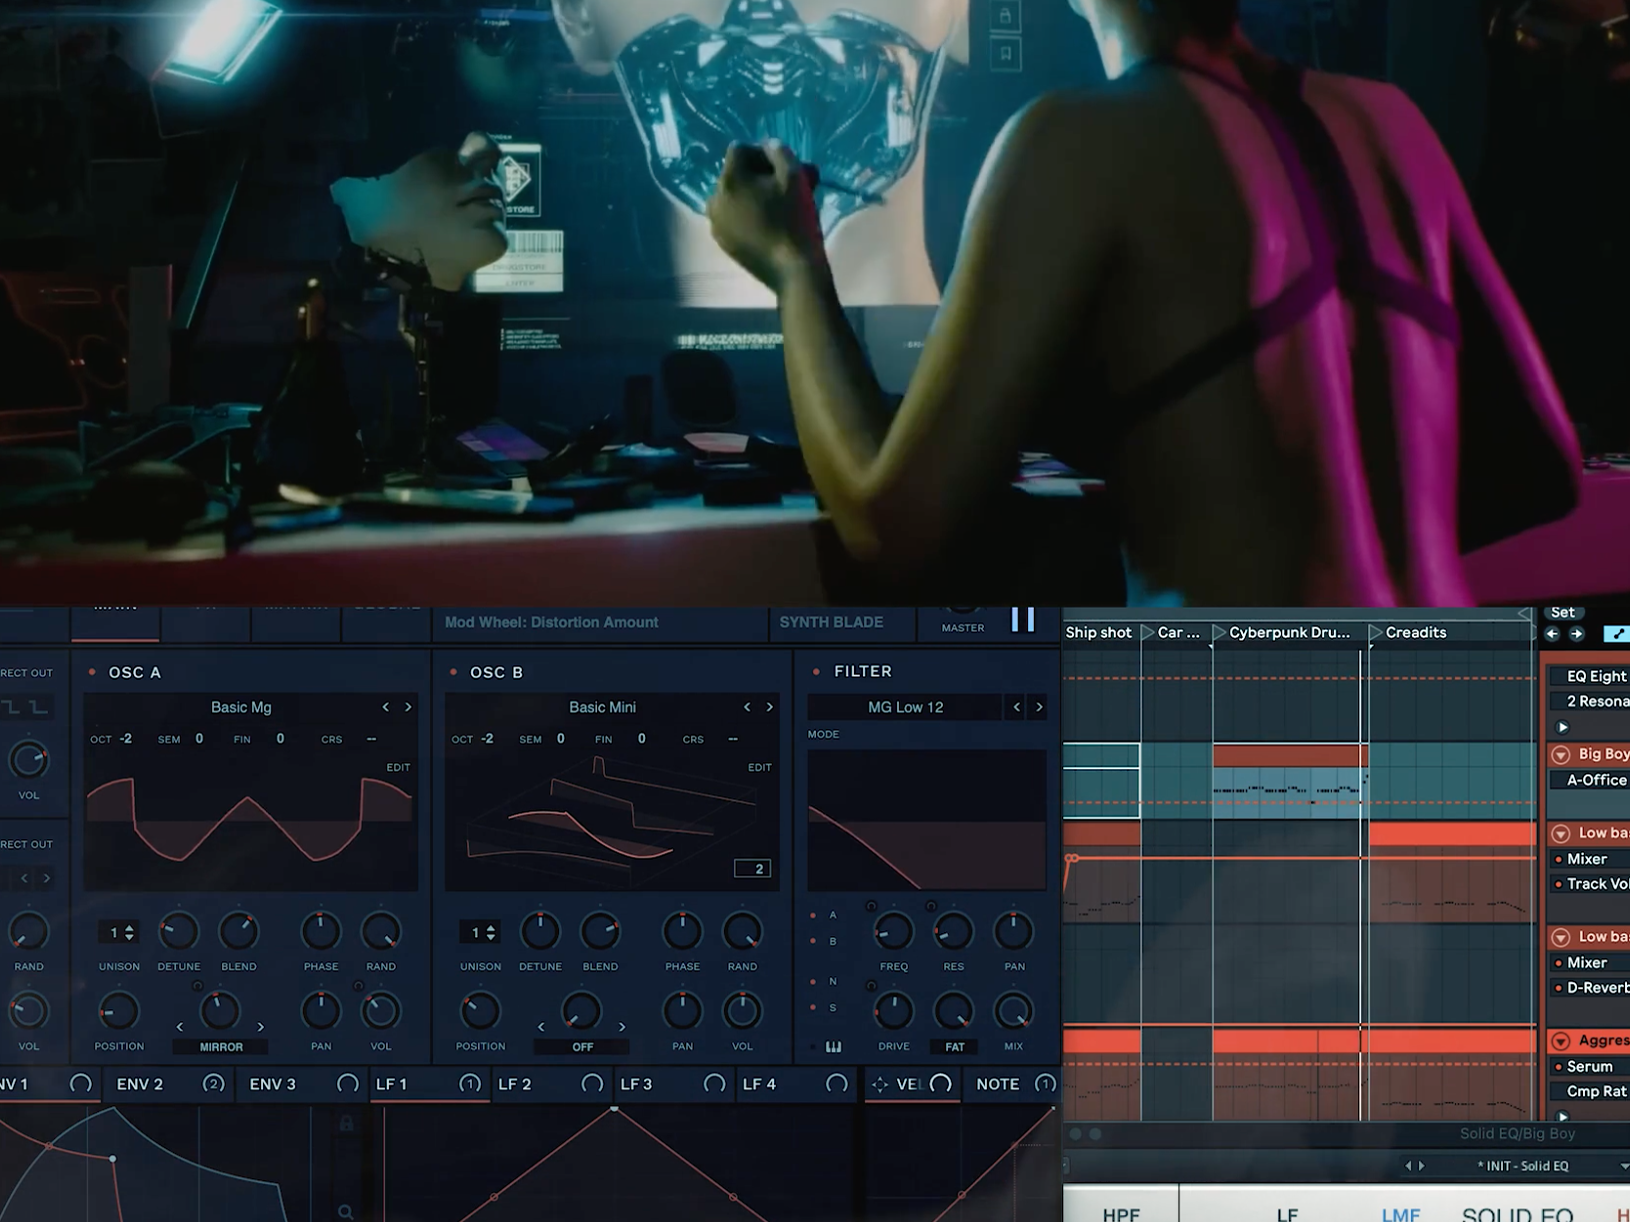Click the Set locator button
The image size is (1630, 1222).
pyautogui.click(x=1562, y=613)
